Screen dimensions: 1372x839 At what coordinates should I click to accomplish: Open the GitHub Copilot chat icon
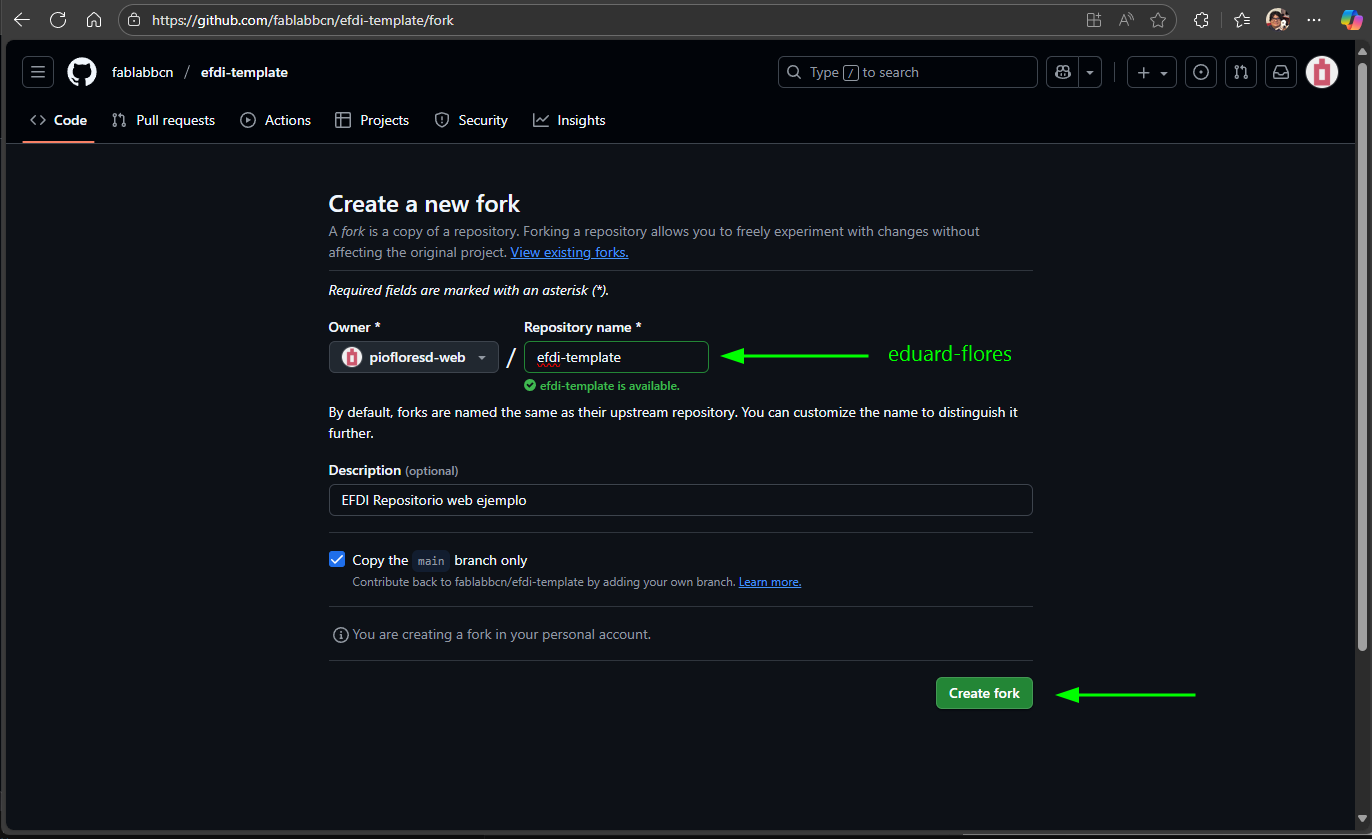coord(1062,72)
